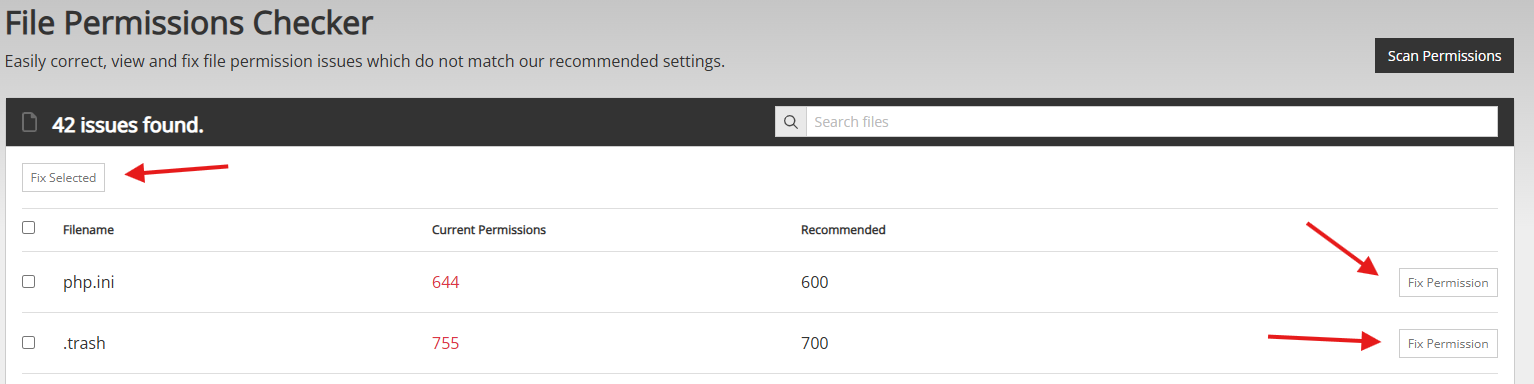Click the Current Permissions column header
The height and width of the screenshot is (384, 1534).
pos(489,230)
